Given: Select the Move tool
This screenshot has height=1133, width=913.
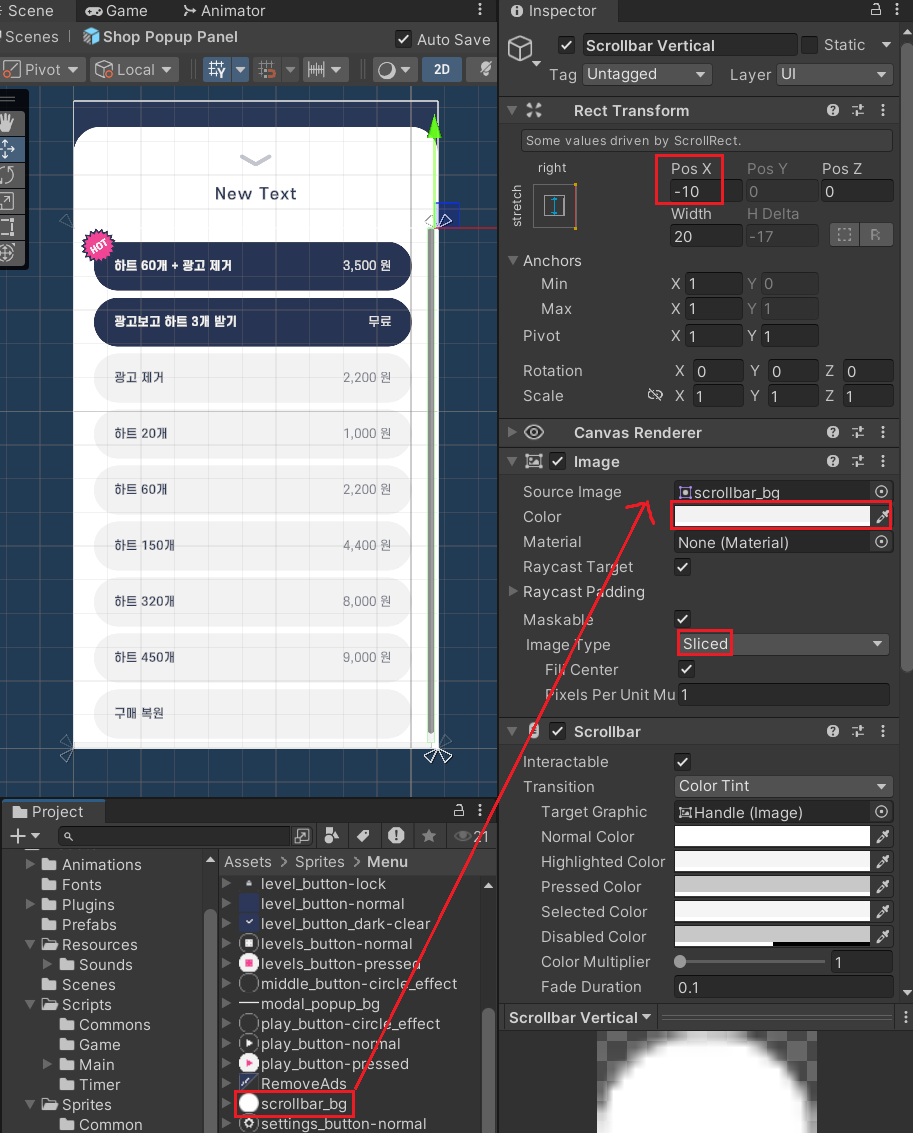Looking at the screenshot, I should 9,149.
